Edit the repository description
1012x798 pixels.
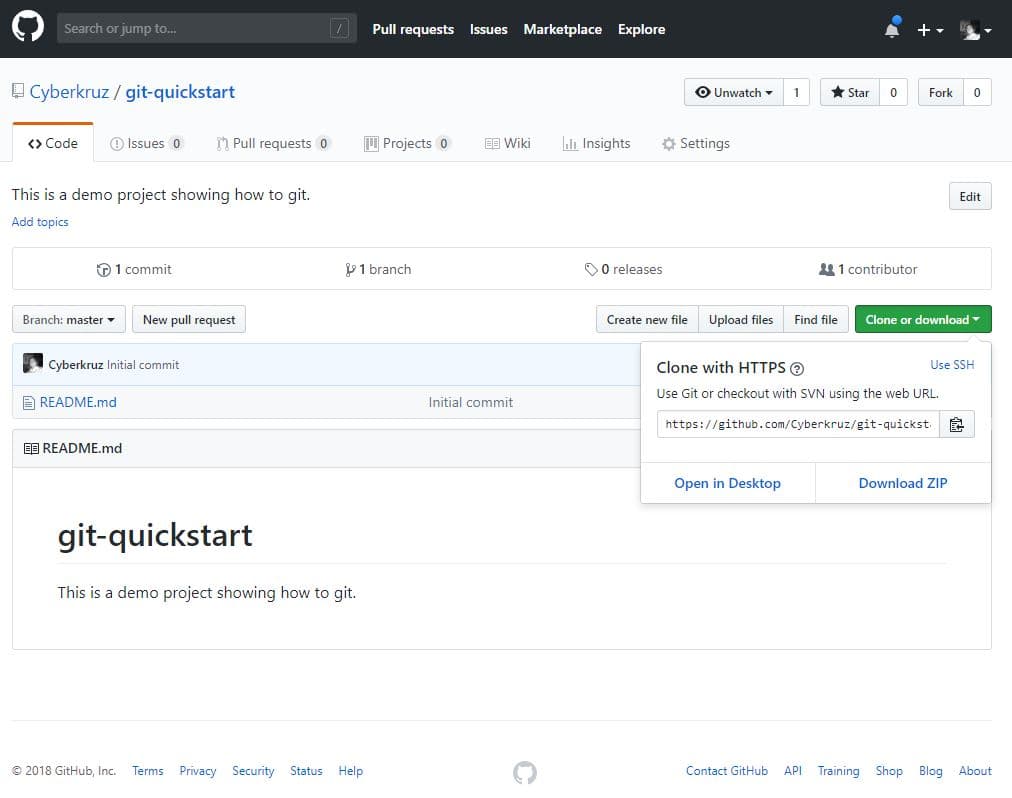tap(969, 196)
